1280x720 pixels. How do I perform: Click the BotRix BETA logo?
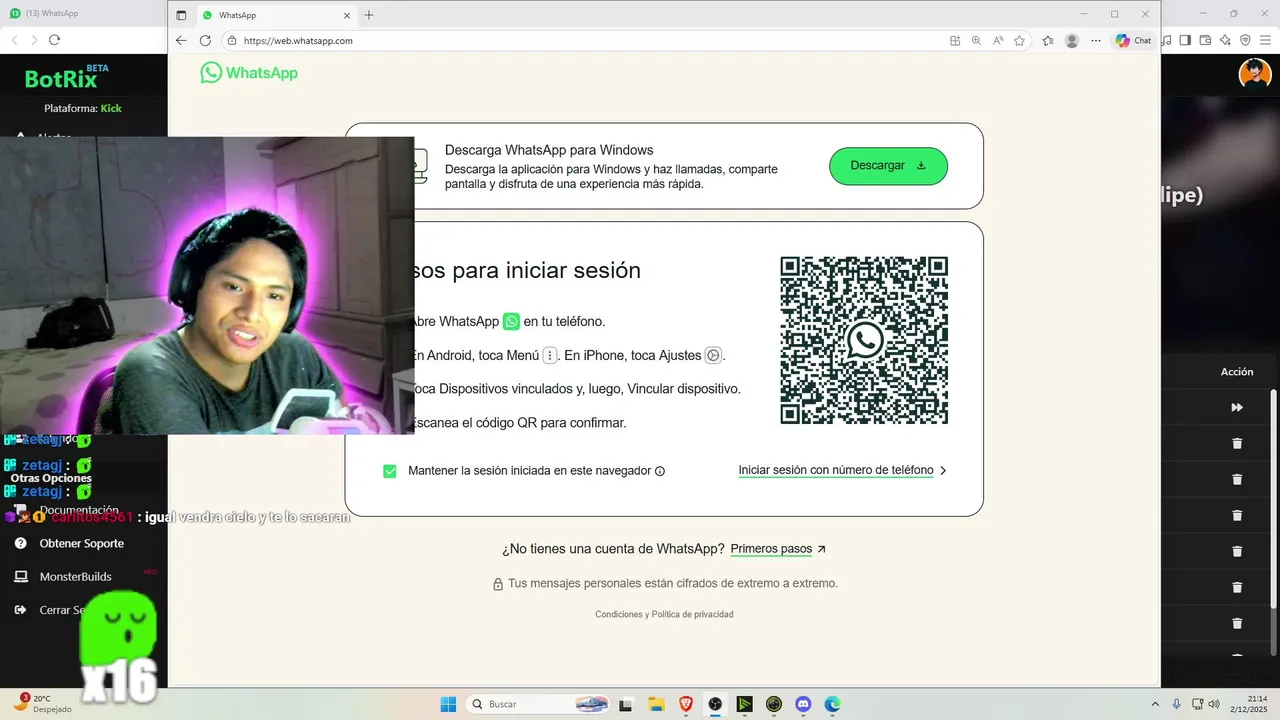tap(67, 78)
